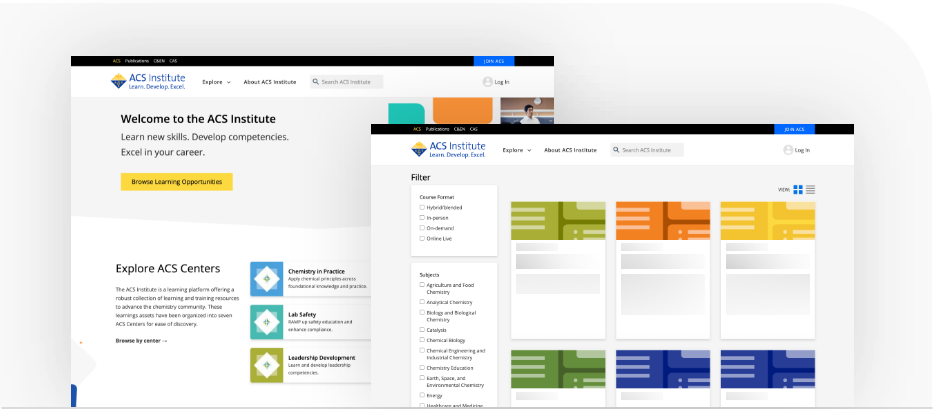
Task: Enable the On-demand course format filter
Action: (x=422, y=228)
